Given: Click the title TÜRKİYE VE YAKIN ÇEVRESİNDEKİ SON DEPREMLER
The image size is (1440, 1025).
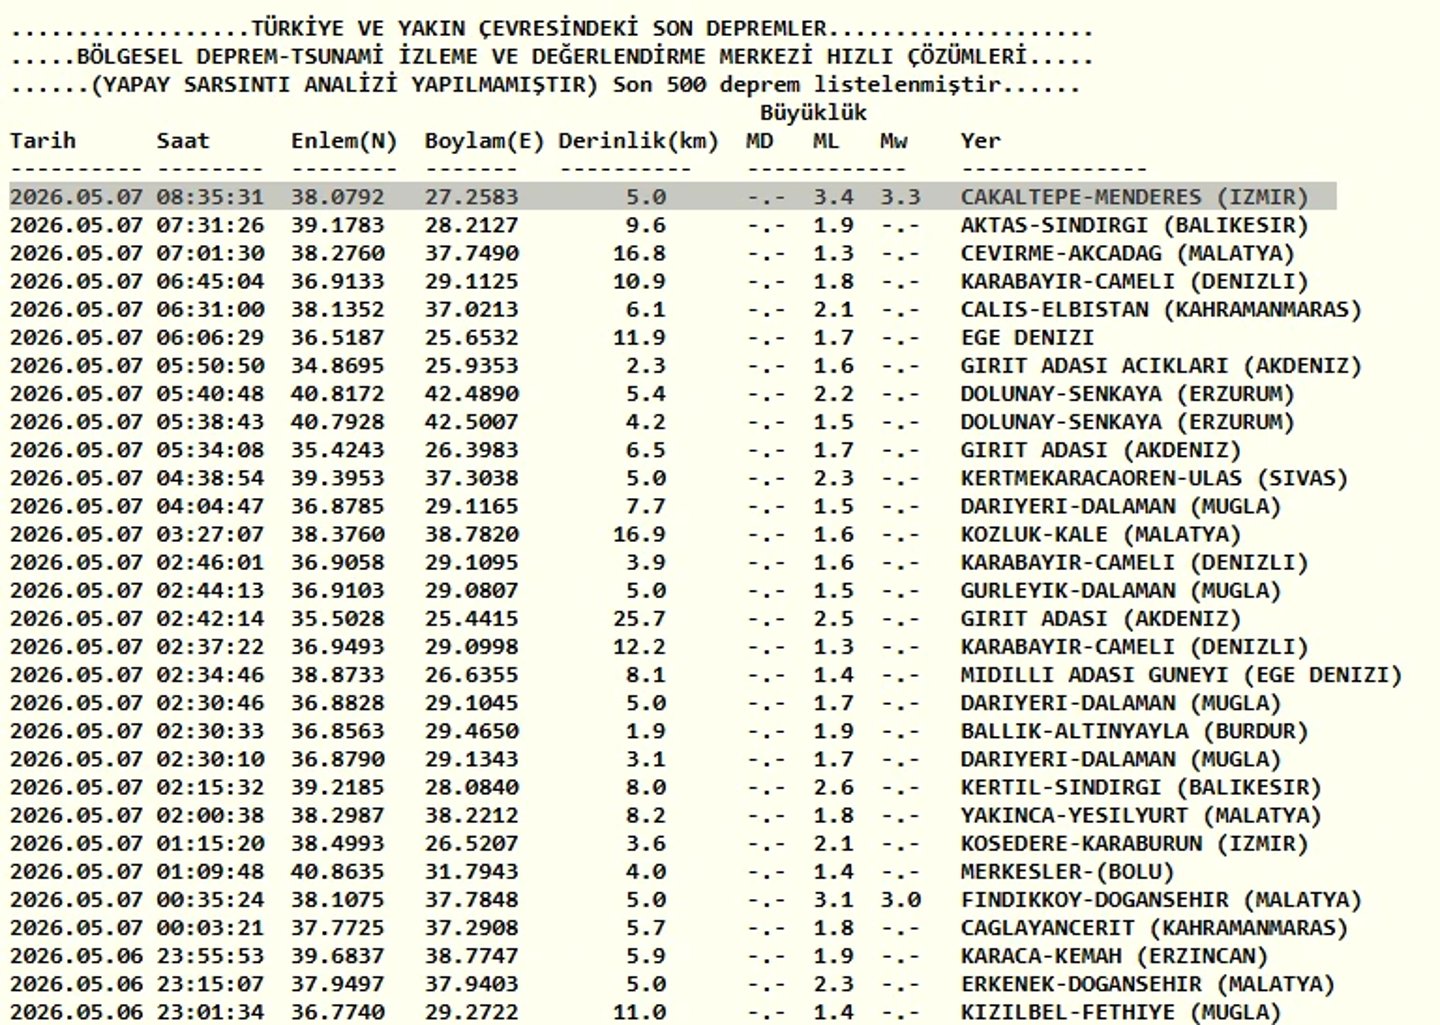Looking at the screenshot, I should coord(538,28).
